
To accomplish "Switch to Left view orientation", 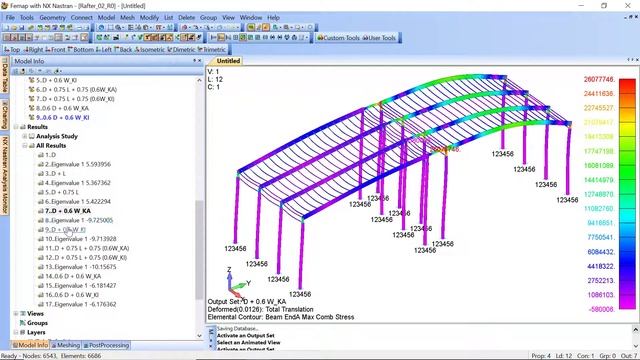I will coord(104,49).
